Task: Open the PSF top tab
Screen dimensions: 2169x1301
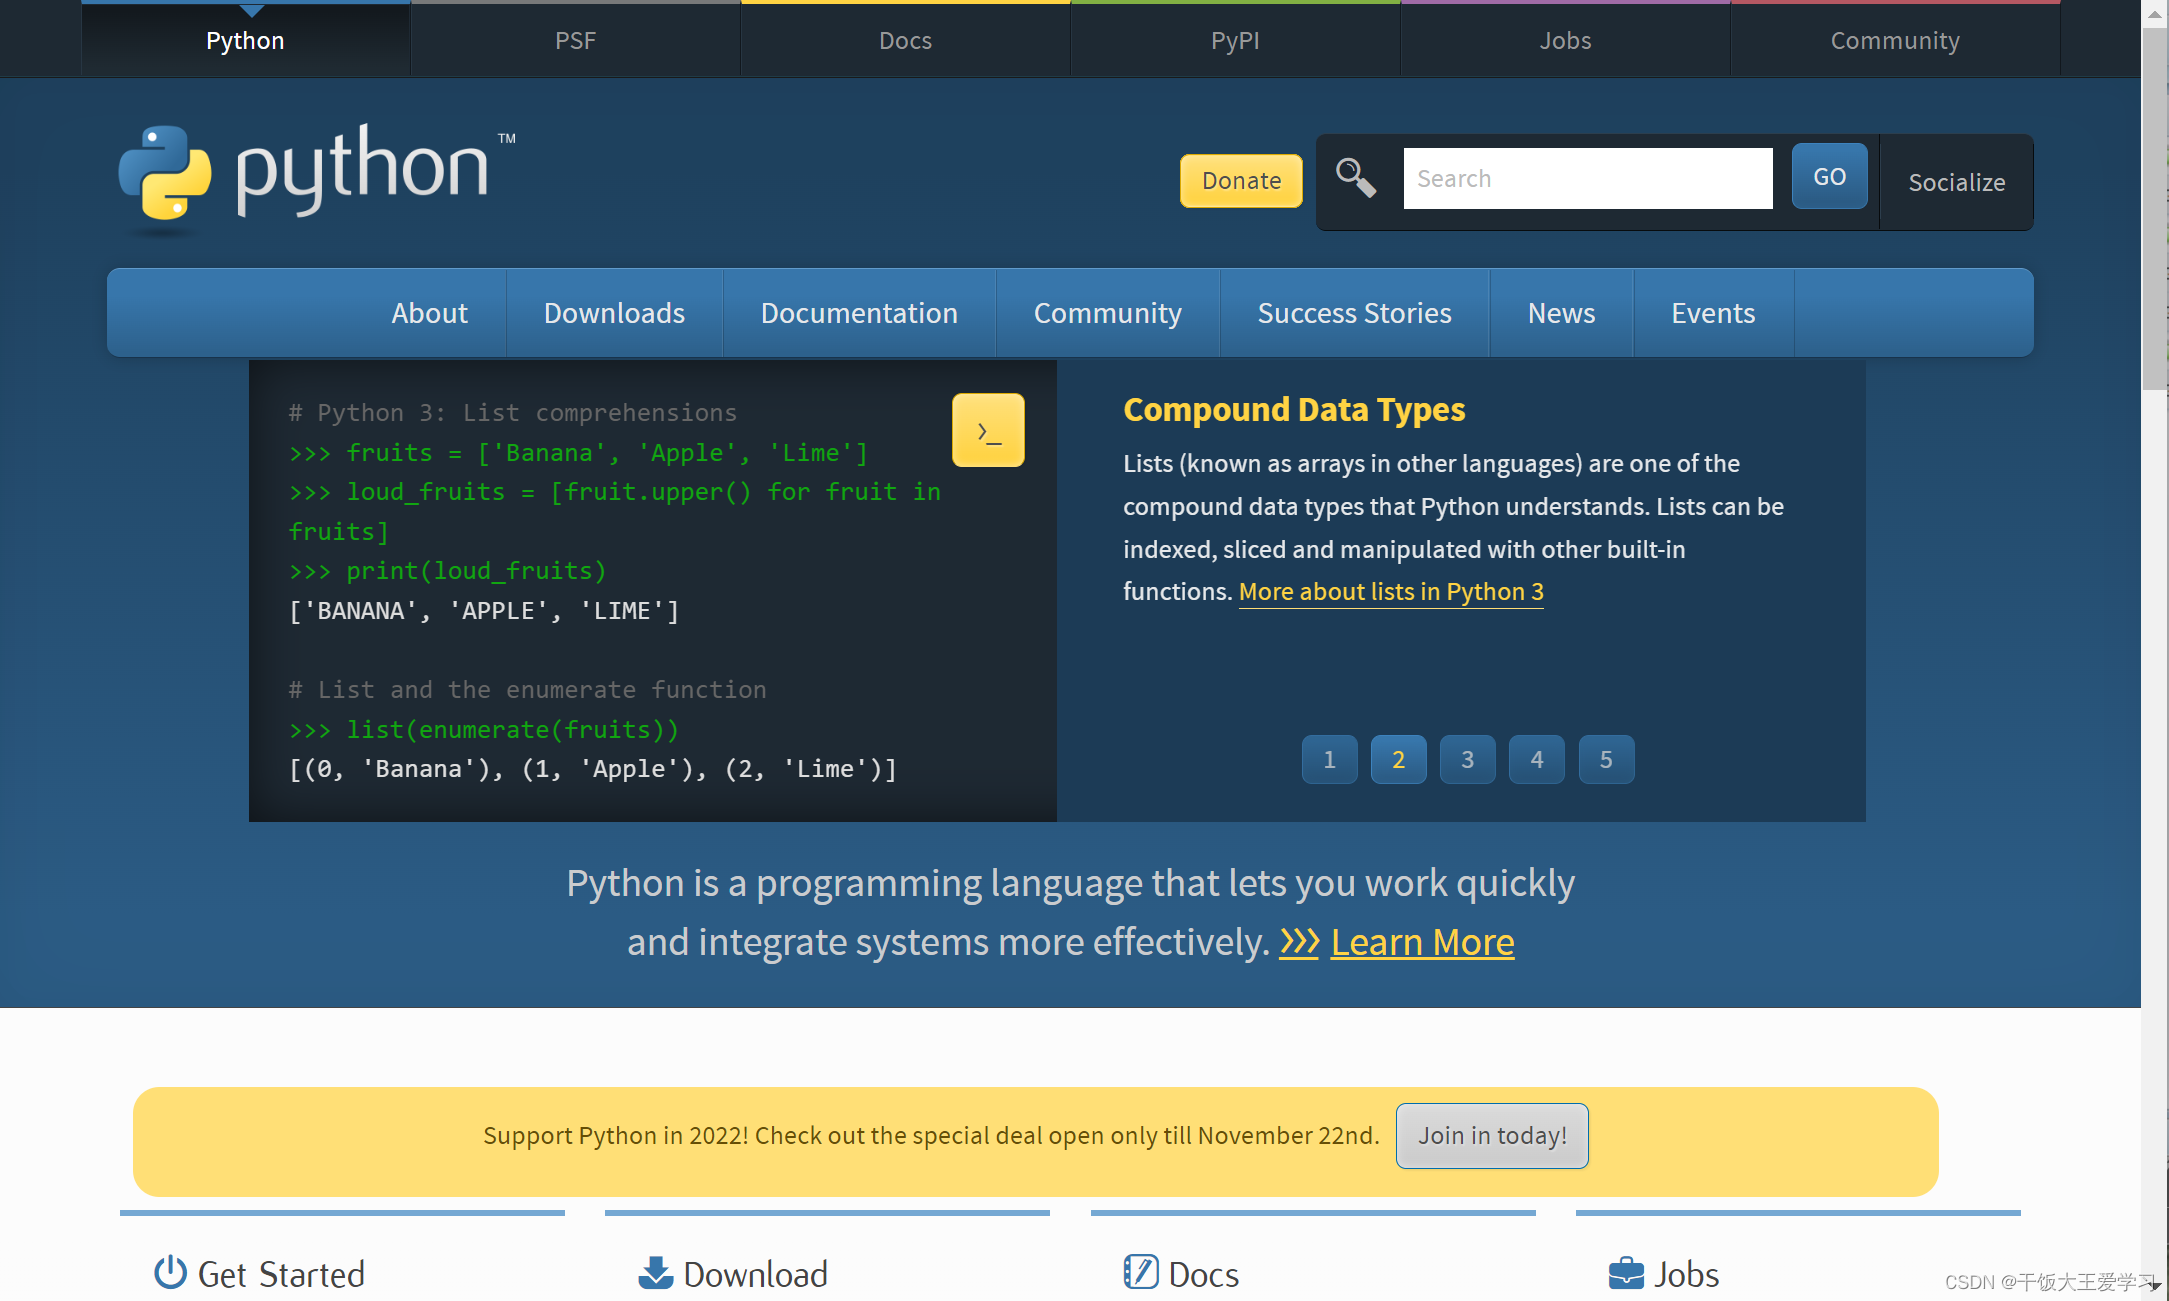Action: tap(575, 40)
